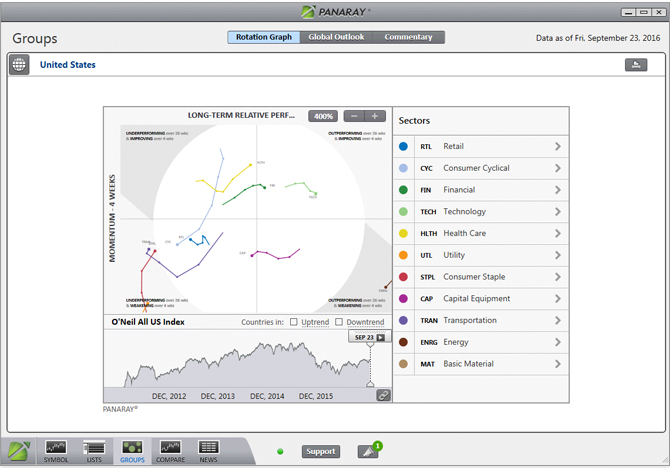Screen dimensions: 670x468
Task: Click the DEC, 2013 label on index chart
Action: click(218, 396)
